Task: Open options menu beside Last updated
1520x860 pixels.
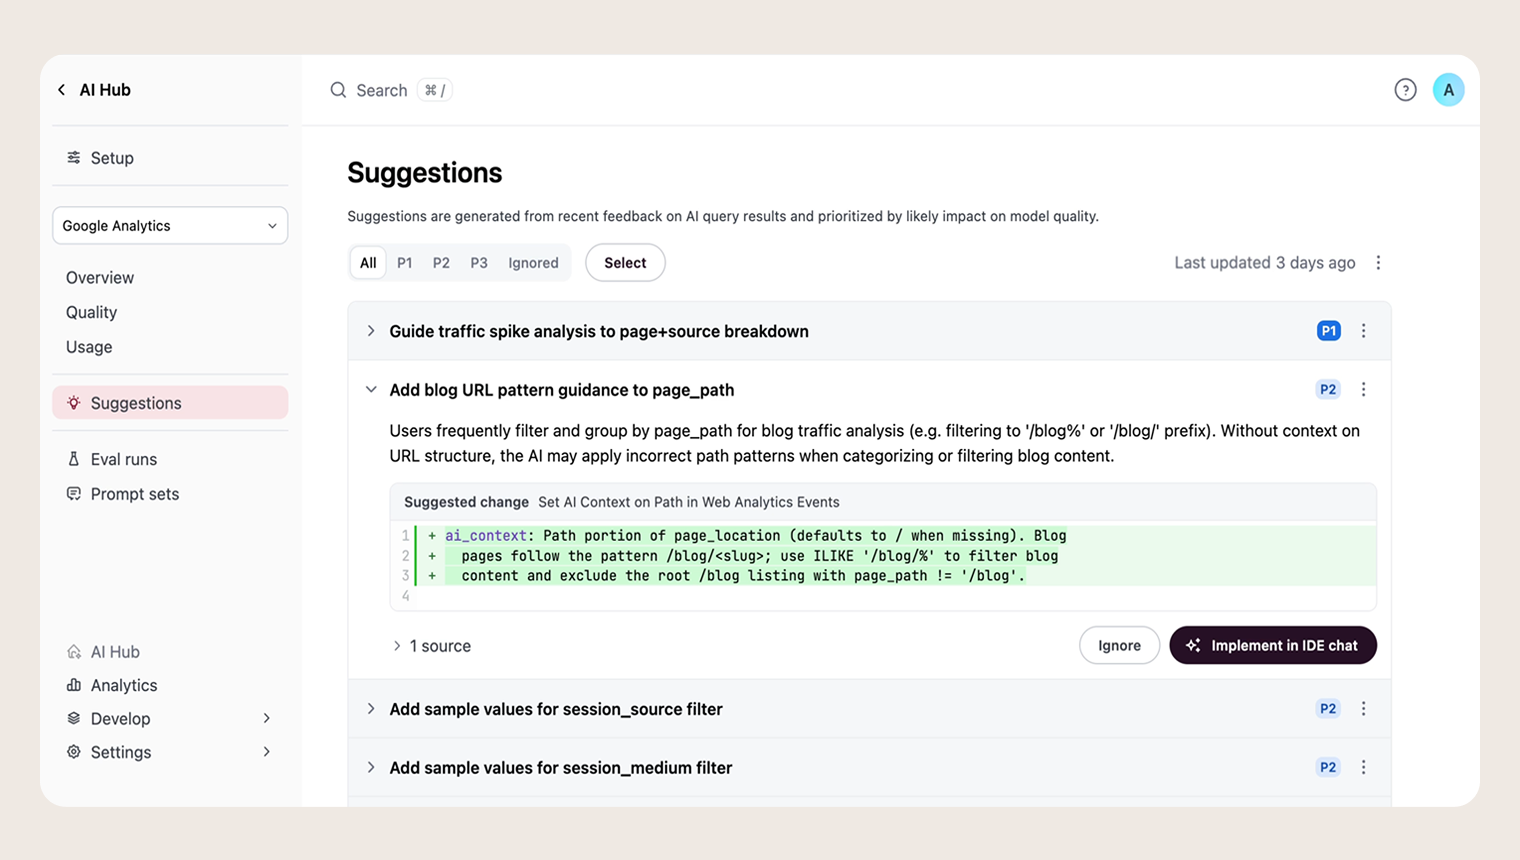Action: 1378,263
